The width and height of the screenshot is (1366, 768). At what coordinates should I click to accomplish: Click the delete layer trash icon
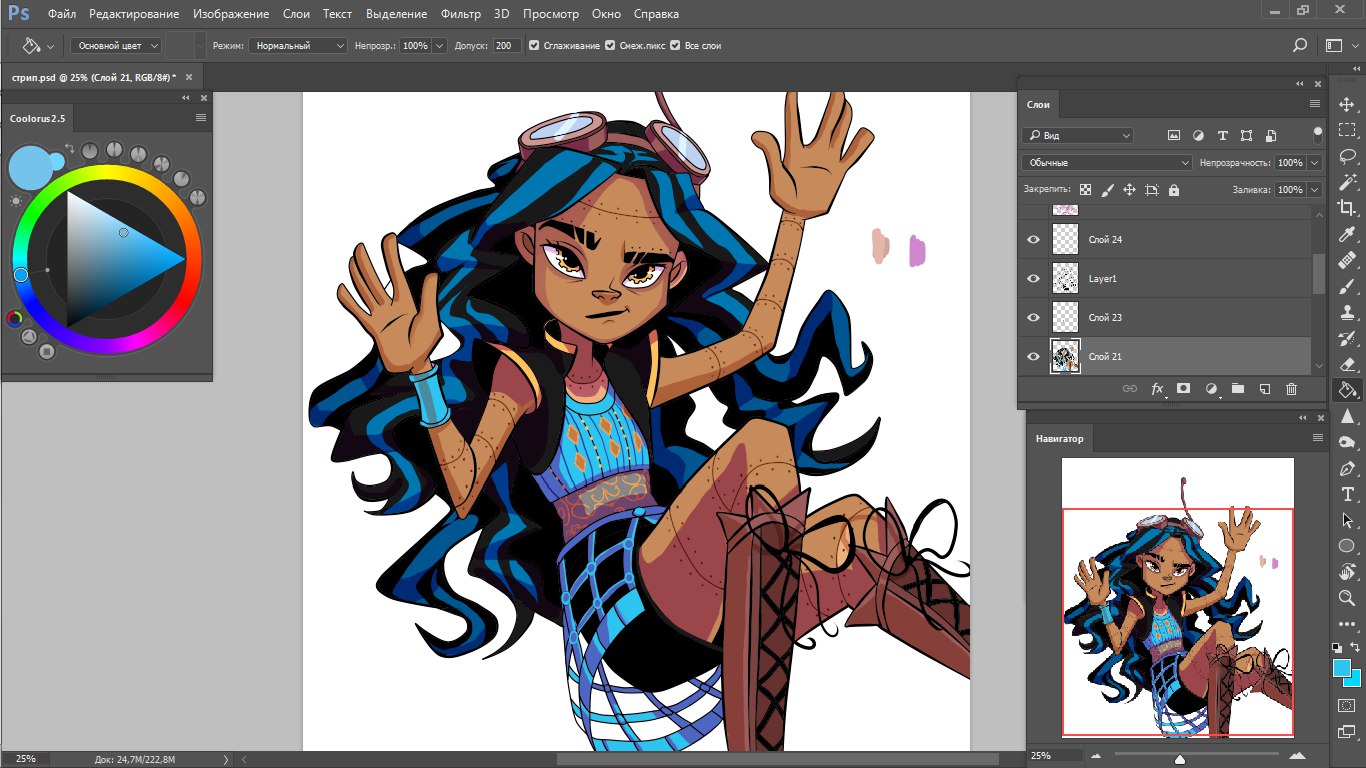click(x=1291, y=389)
